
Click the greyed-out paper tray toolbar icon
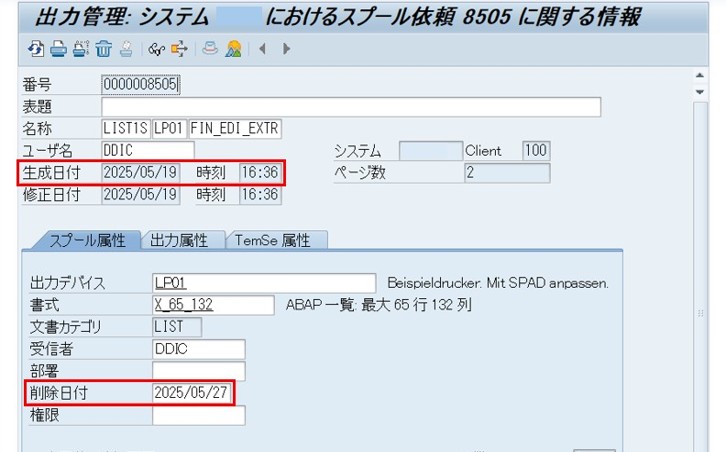coord(126,49)
